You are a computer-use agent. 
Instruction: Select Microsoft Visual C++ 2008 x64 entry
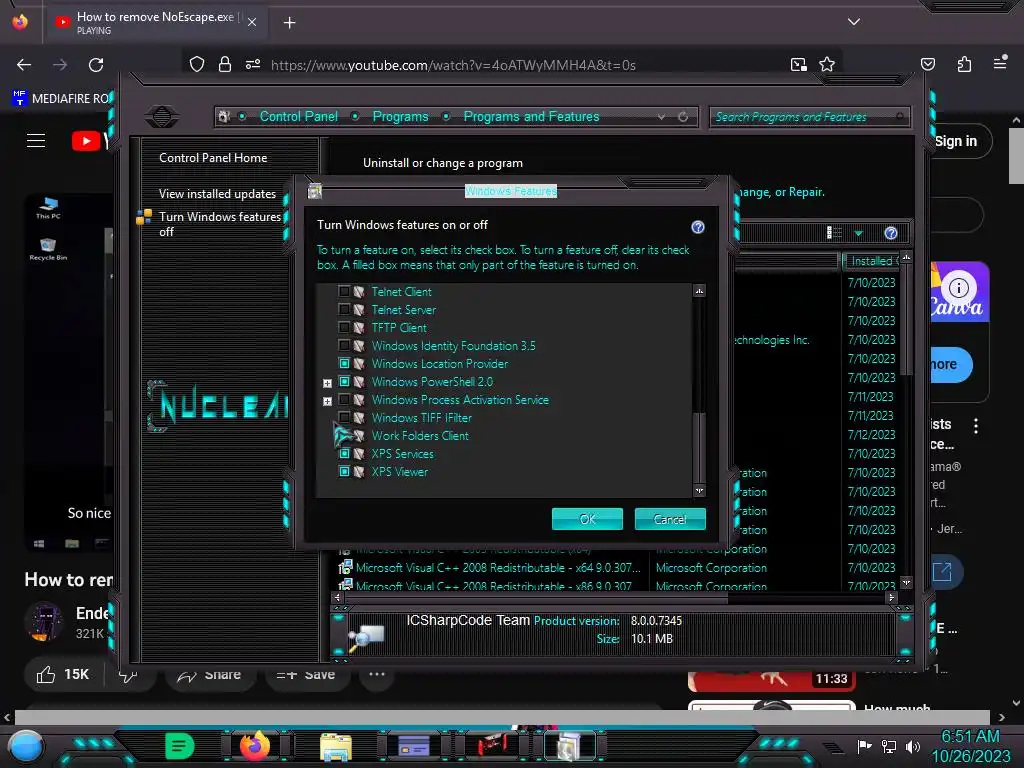click(x=496, y=568)
